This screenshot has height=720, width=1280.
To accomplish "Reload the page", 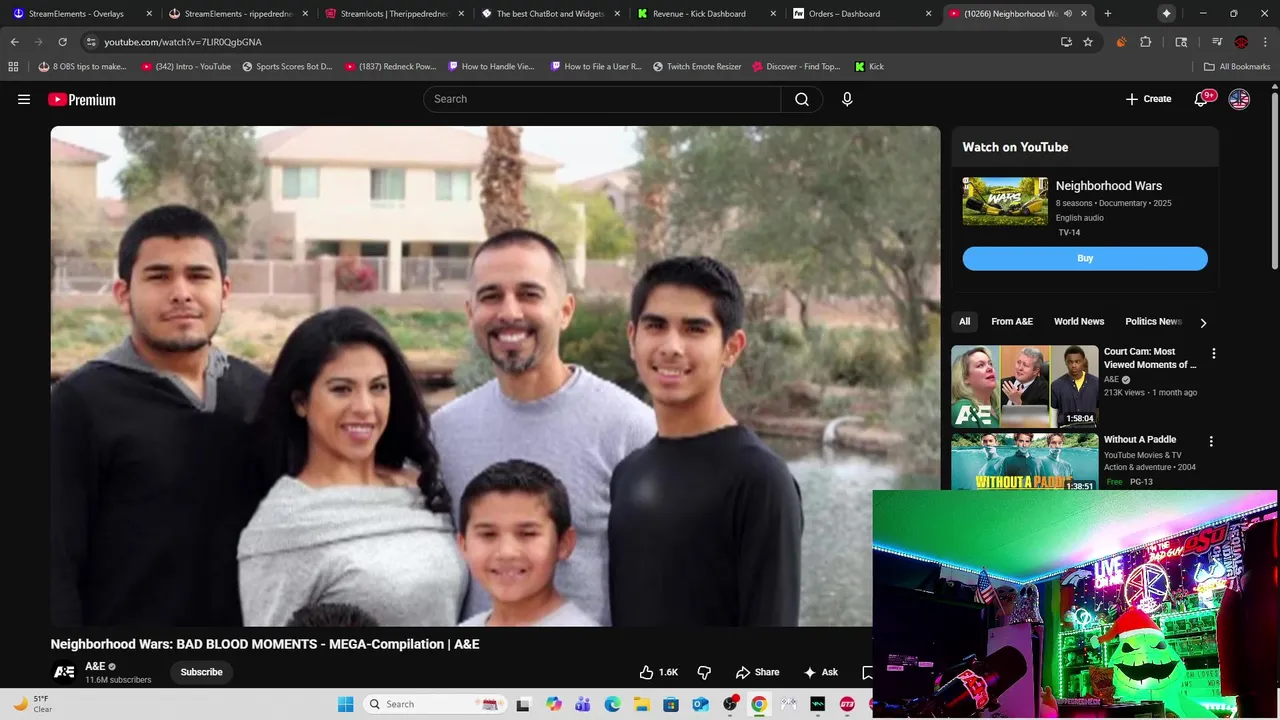I will click(x=62, y=42).
